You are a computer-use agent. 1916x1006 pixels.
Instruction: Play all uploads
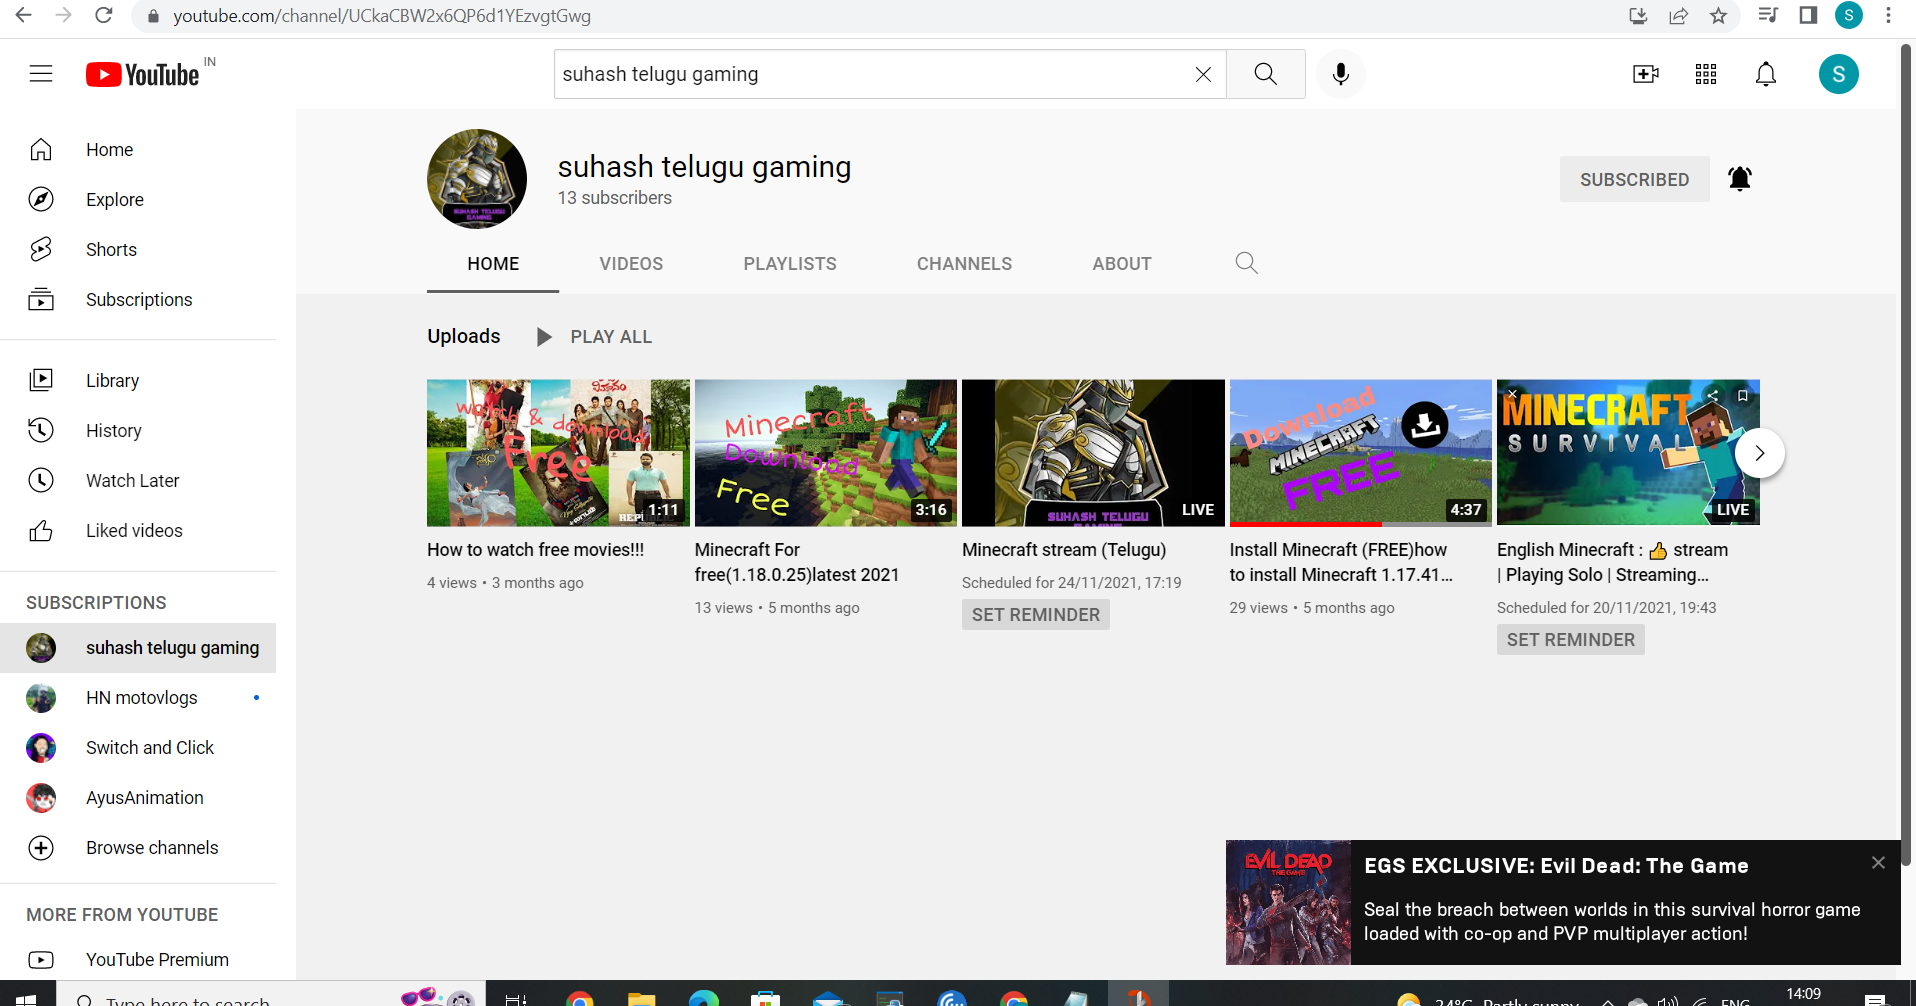[594, 337]
